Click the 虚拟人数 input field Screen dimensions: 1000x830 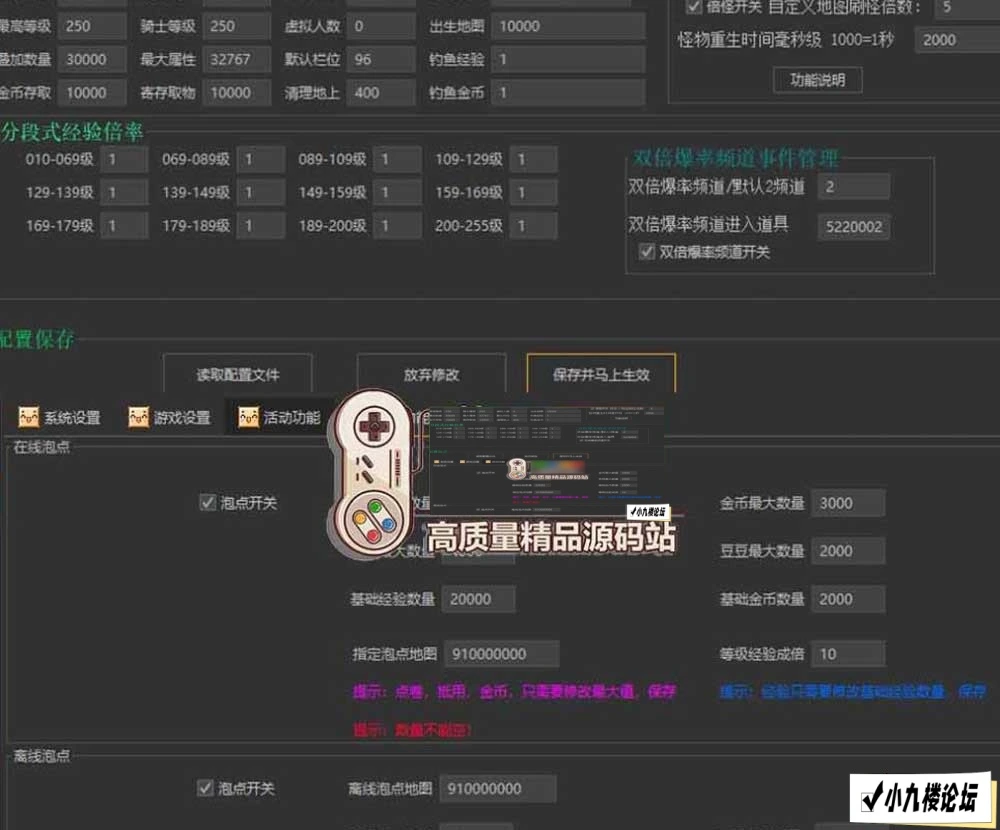click(381, 26)
